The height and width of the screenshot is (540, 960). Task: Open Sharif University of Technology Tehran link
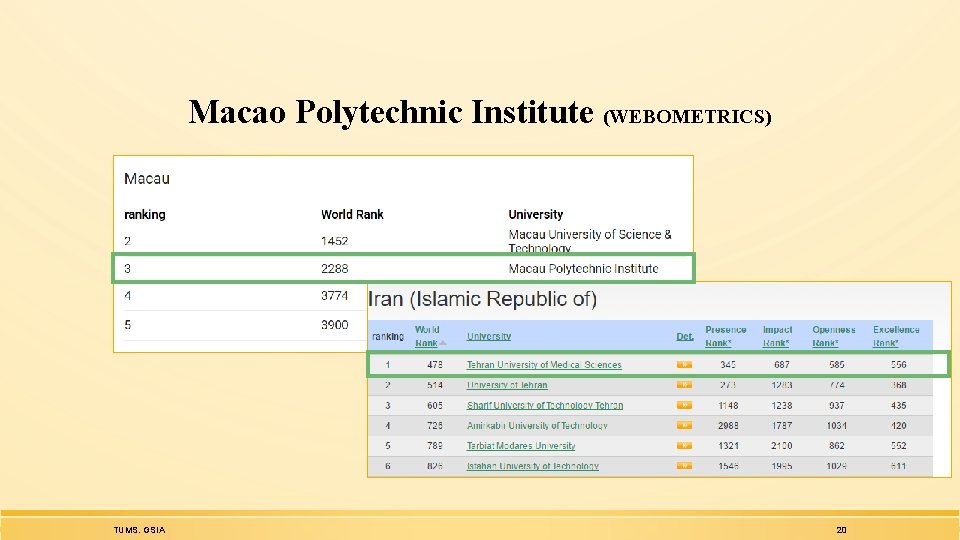[x=545, y=405]
